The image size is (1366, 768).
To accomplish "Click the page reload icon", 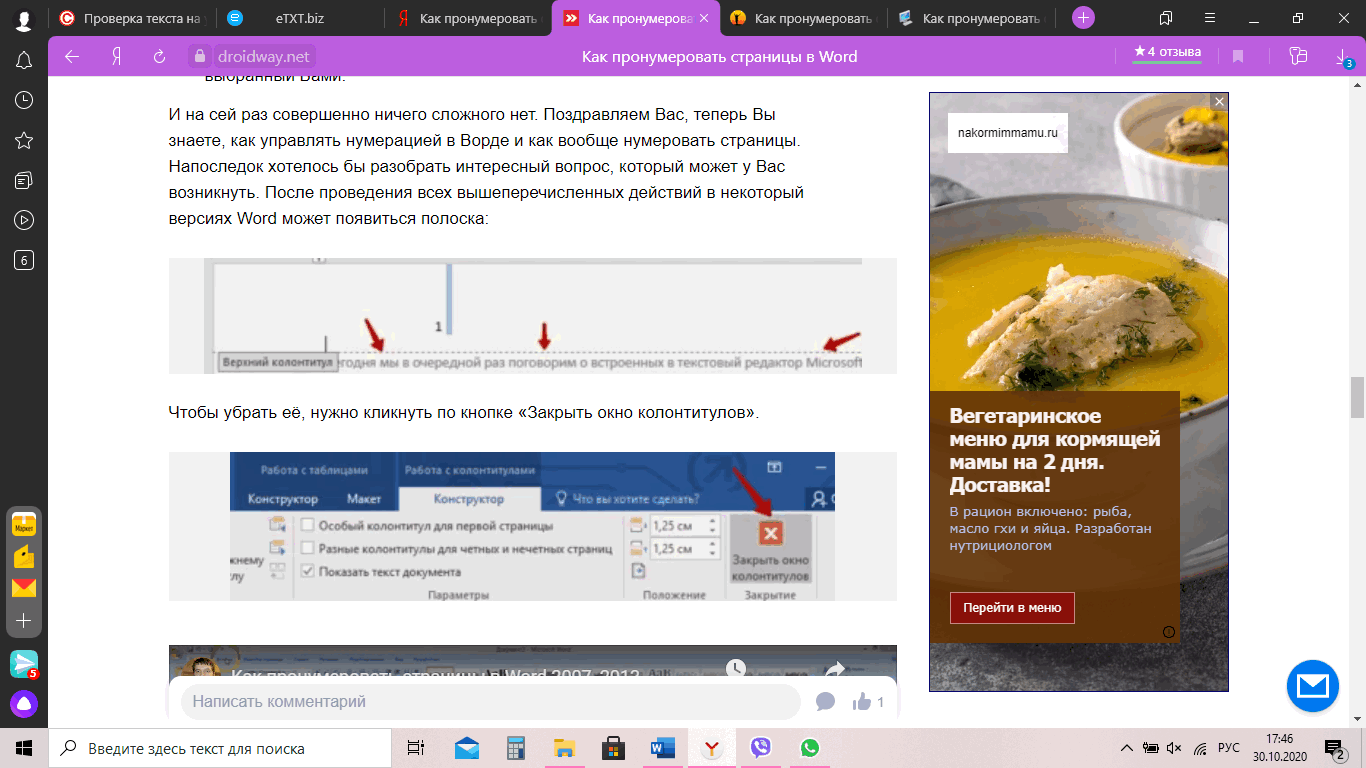I will [159, 57].
